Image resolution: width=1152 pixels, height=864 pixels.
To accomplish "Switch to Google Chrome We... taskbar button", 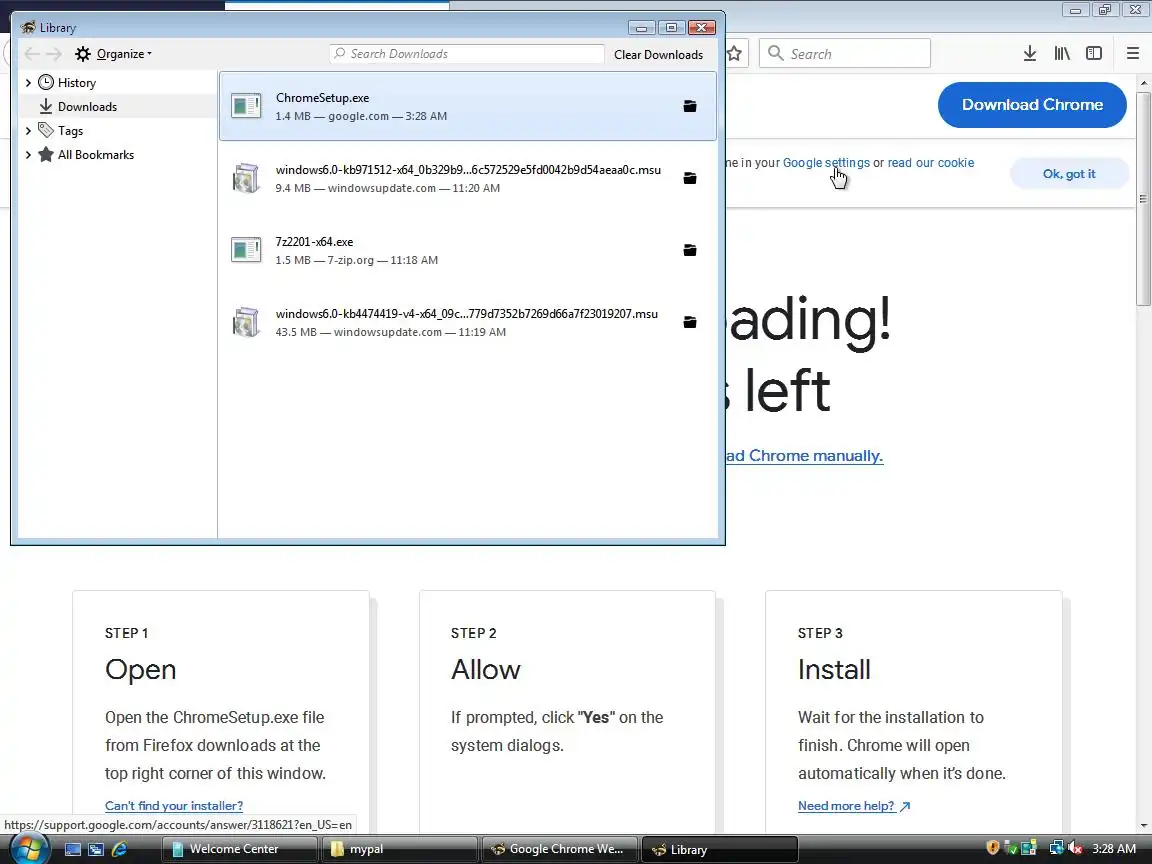I will 559,849.
